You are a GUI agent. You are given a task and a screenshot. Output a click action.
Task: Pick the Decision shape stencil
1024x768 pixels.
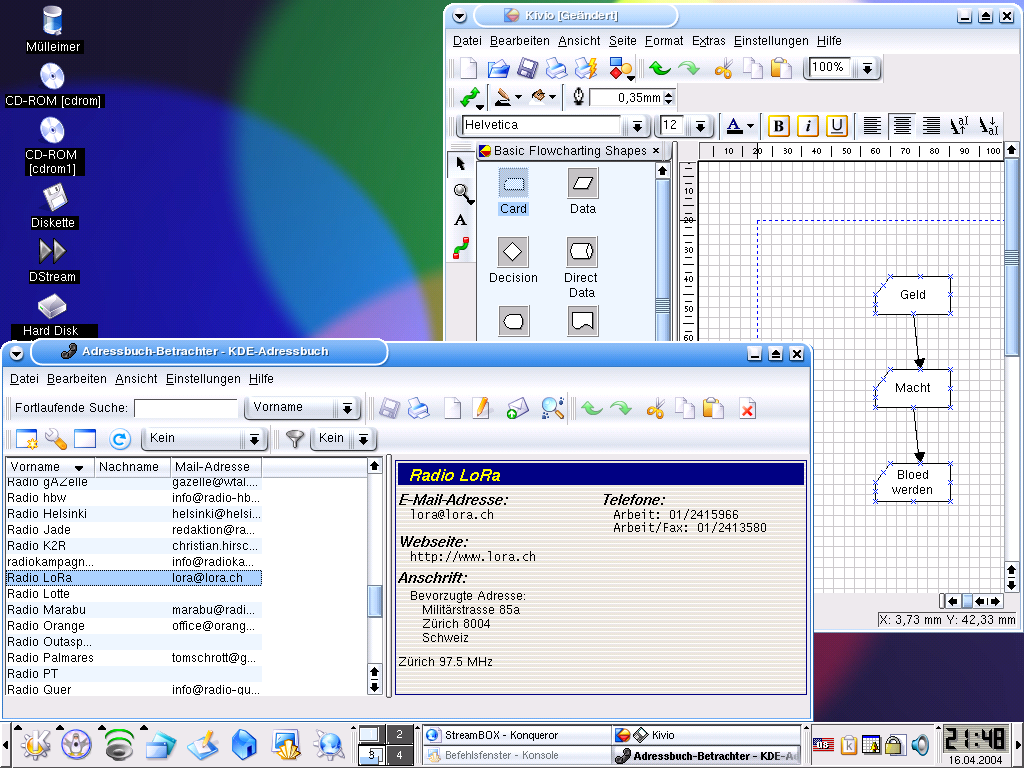pyautogui.click(x=513, y=252)
